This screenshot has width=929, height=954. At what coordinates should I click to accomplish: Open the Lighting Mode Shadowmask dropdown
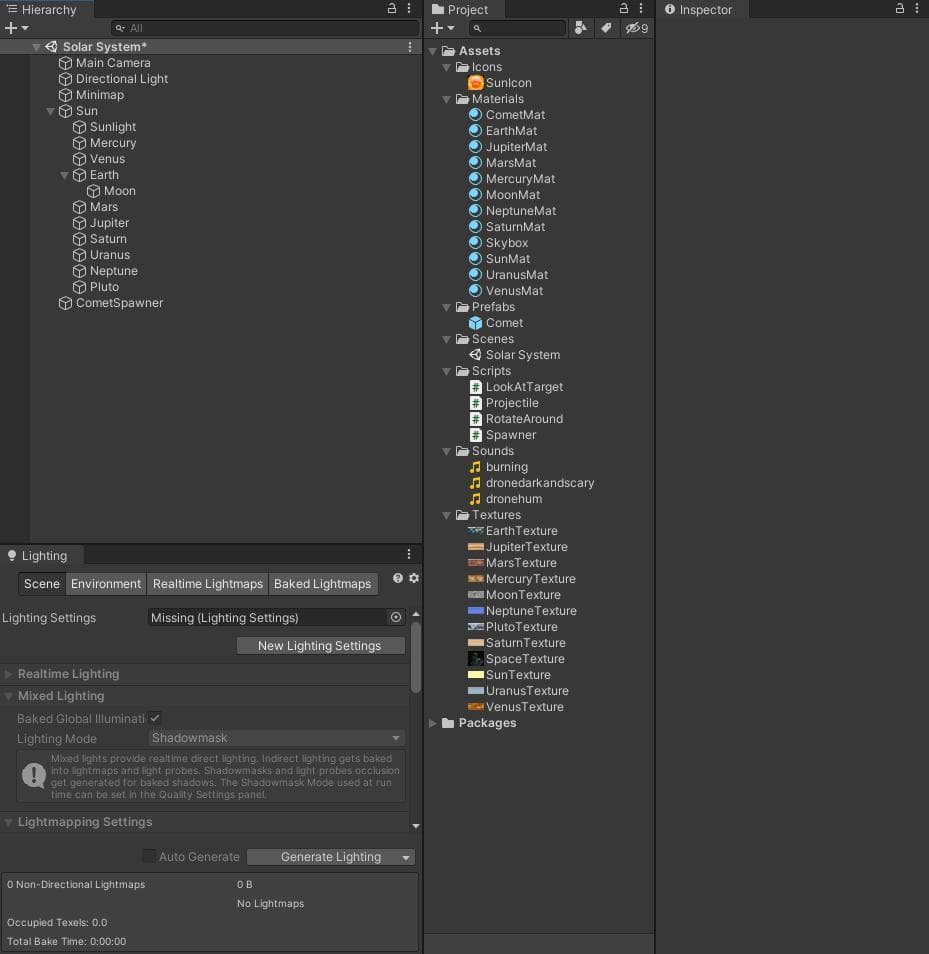(x=276, y=738)
